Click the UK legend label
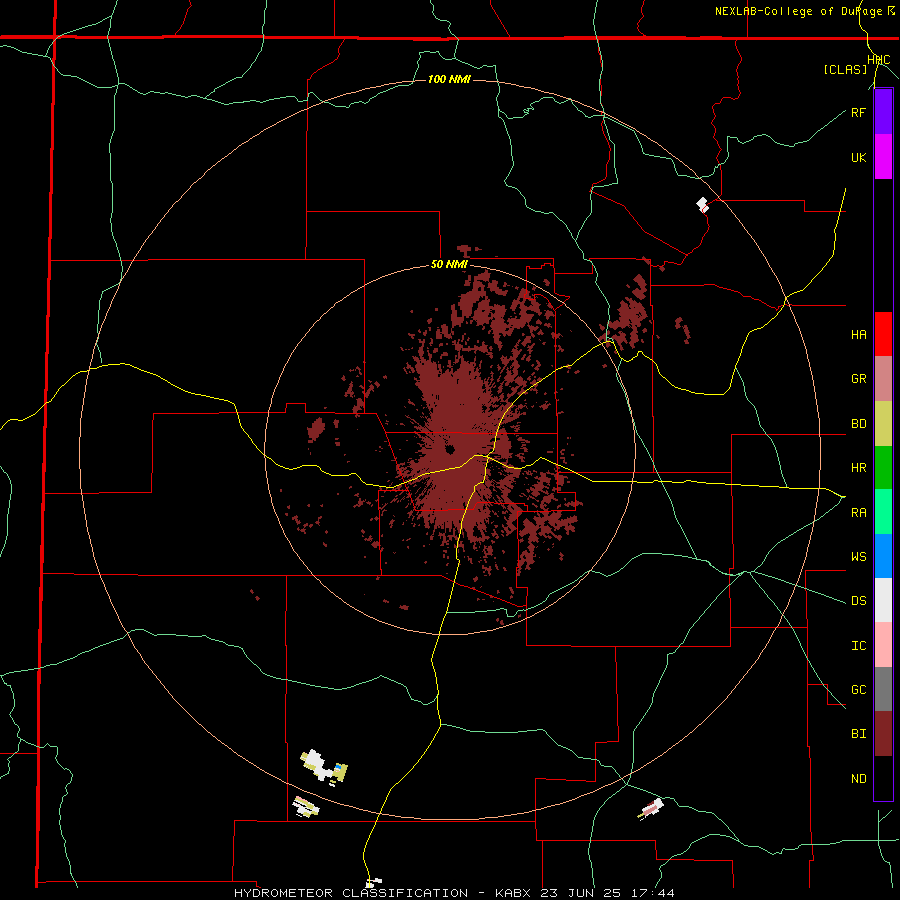The height and width of the screenshot is (900, 900). tap(858, 157)
